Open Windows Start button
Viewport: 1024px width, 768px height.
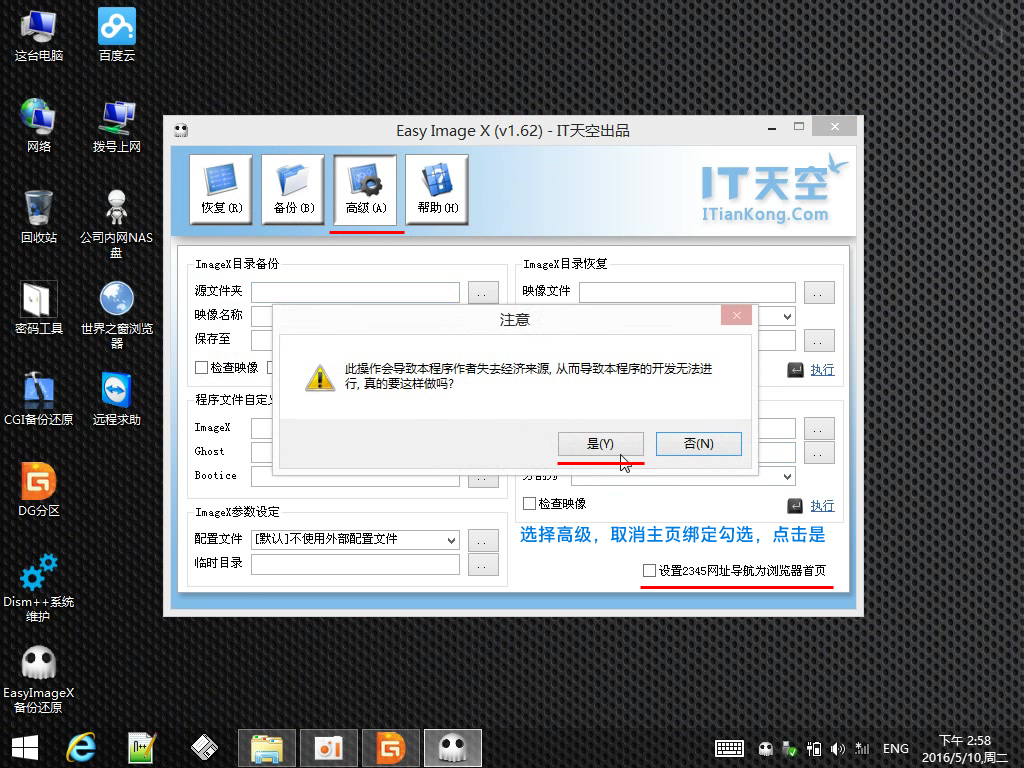[x=25, y=748]
